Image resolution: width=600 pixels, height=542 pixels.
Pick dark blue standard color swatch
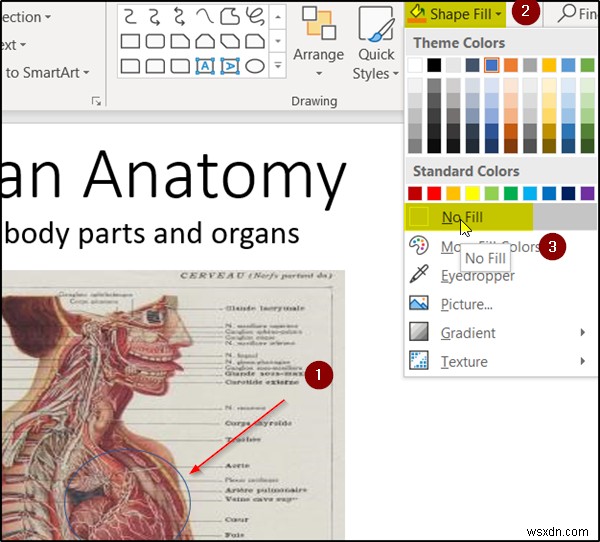pyautogui.click(x=568, y=193)
